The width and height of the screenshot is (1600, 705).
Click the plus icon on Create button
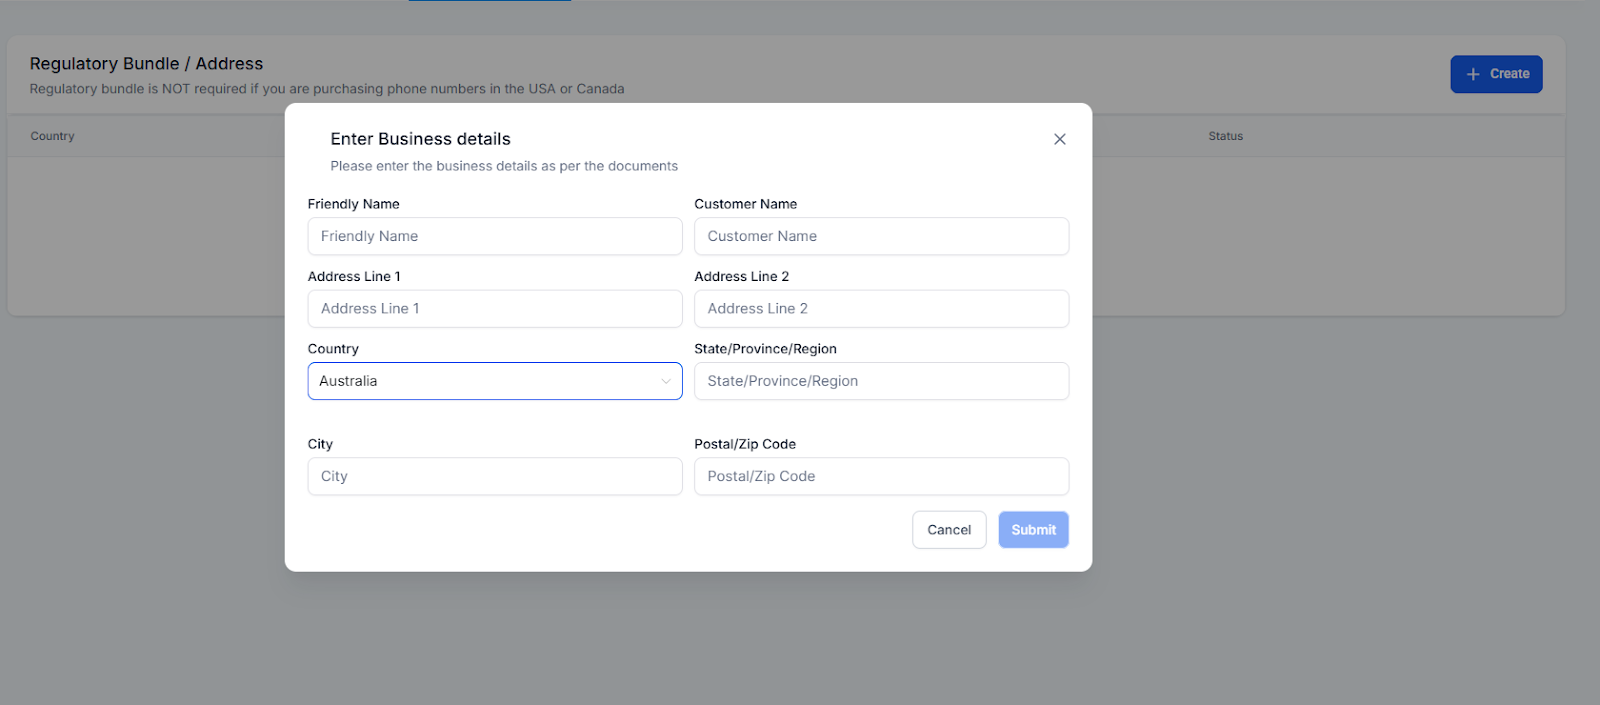pyautogui.click(x=1473, y=74)
